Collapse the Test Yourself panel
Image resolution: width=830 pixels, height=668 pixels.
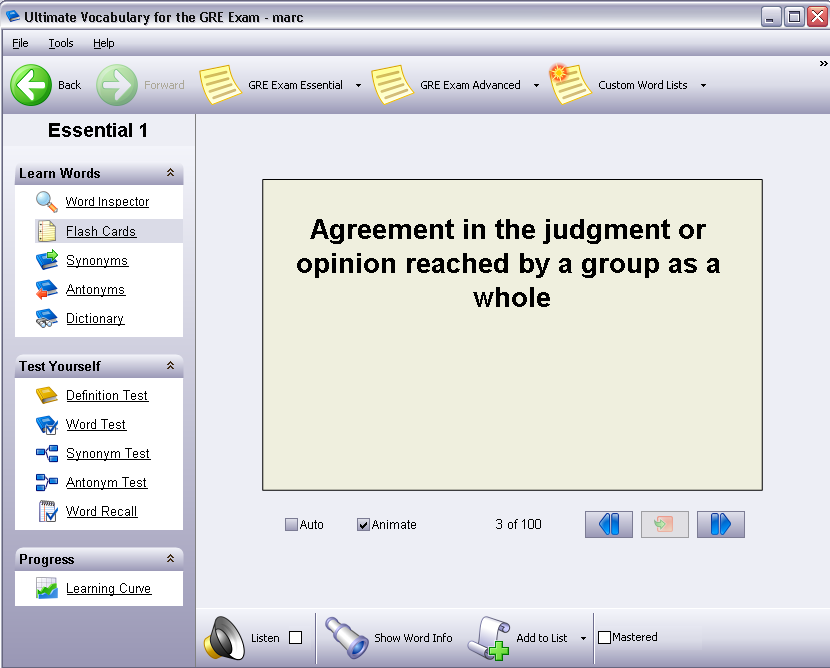point(170,366)
